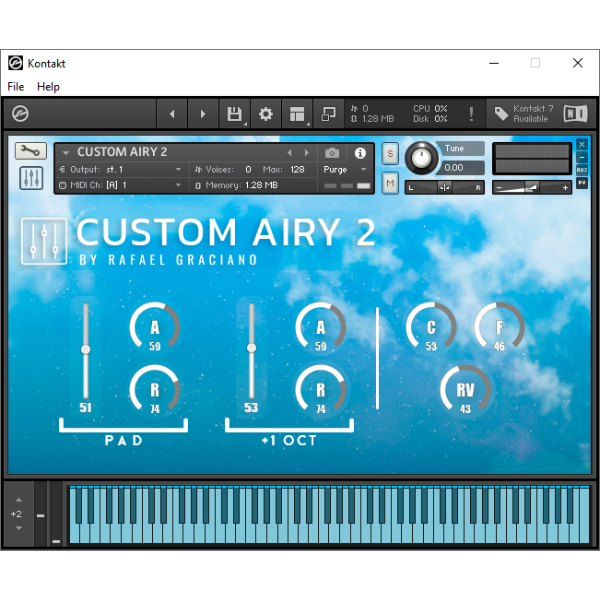The image size is (600, 600).
Task: Show instrument info with the i icon
Action: [360, 153]
